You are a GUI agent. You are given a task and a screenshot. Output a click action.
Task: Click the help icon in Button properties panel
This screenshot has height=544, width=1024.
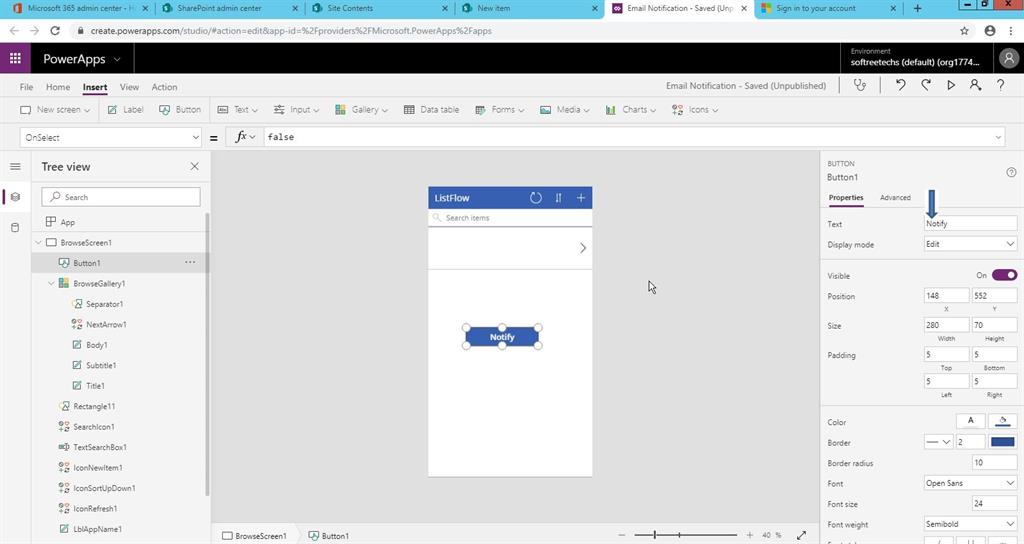pos(1011,172)
